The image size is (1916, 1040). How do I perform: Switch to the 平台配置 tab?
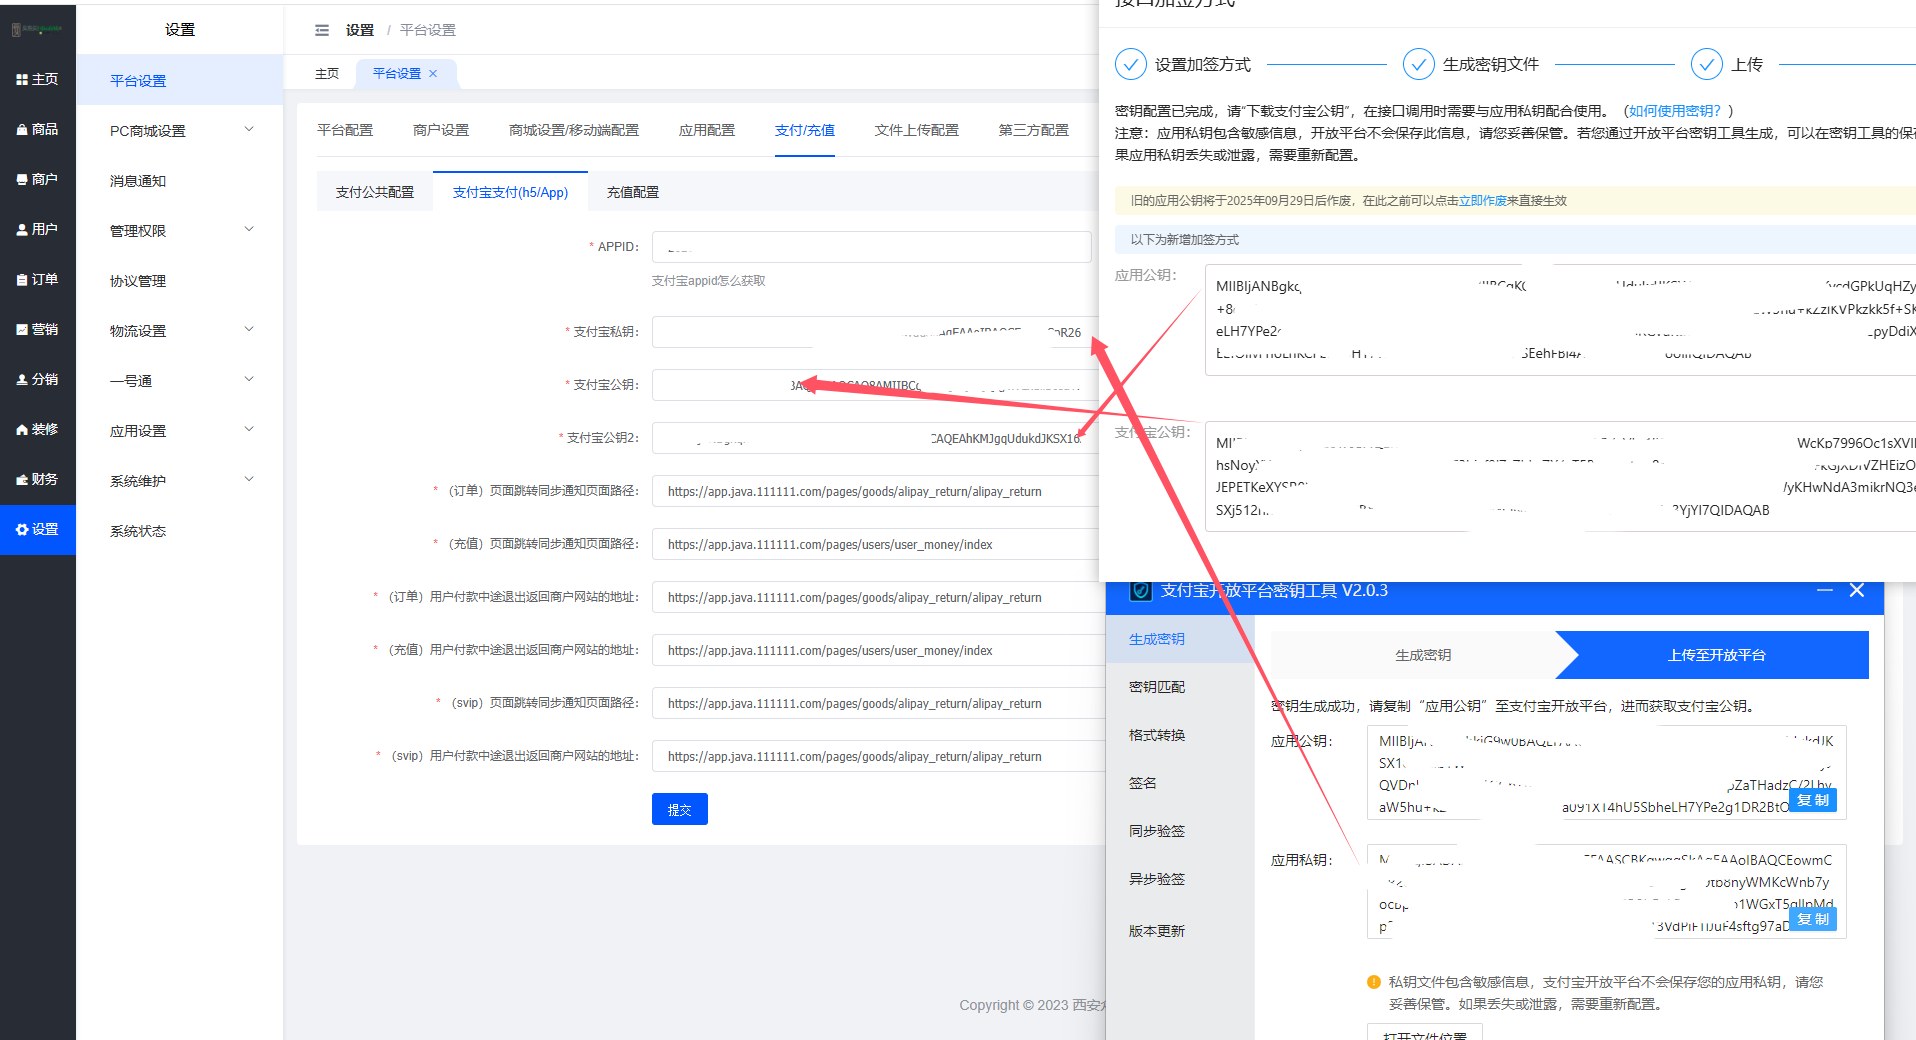(345, 130)
